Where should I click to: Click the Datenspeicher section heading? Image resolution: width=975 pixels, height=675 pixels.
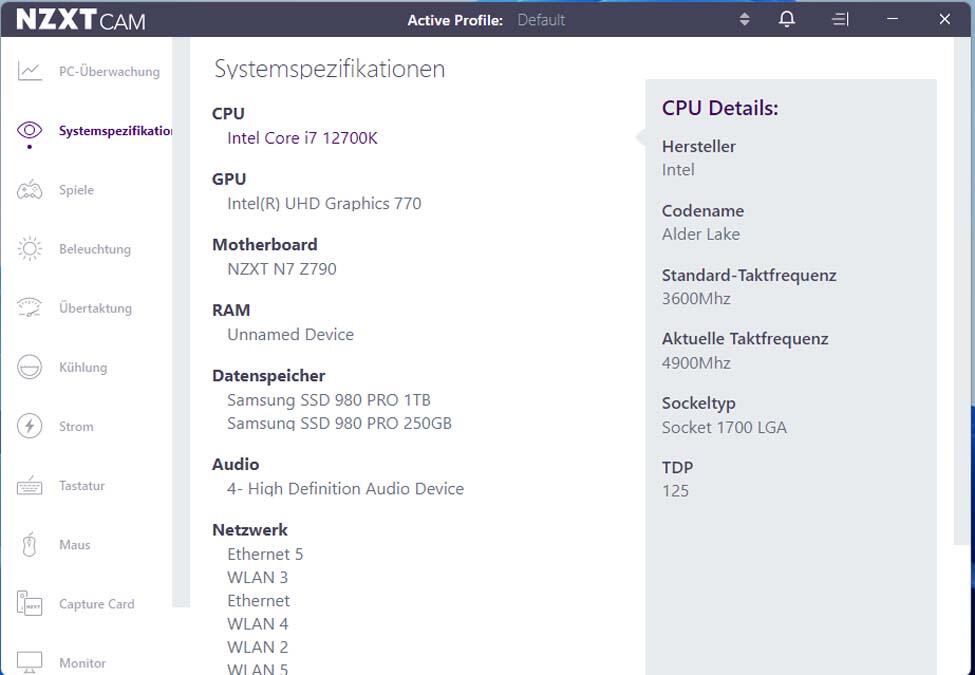(x=269, y=375)
